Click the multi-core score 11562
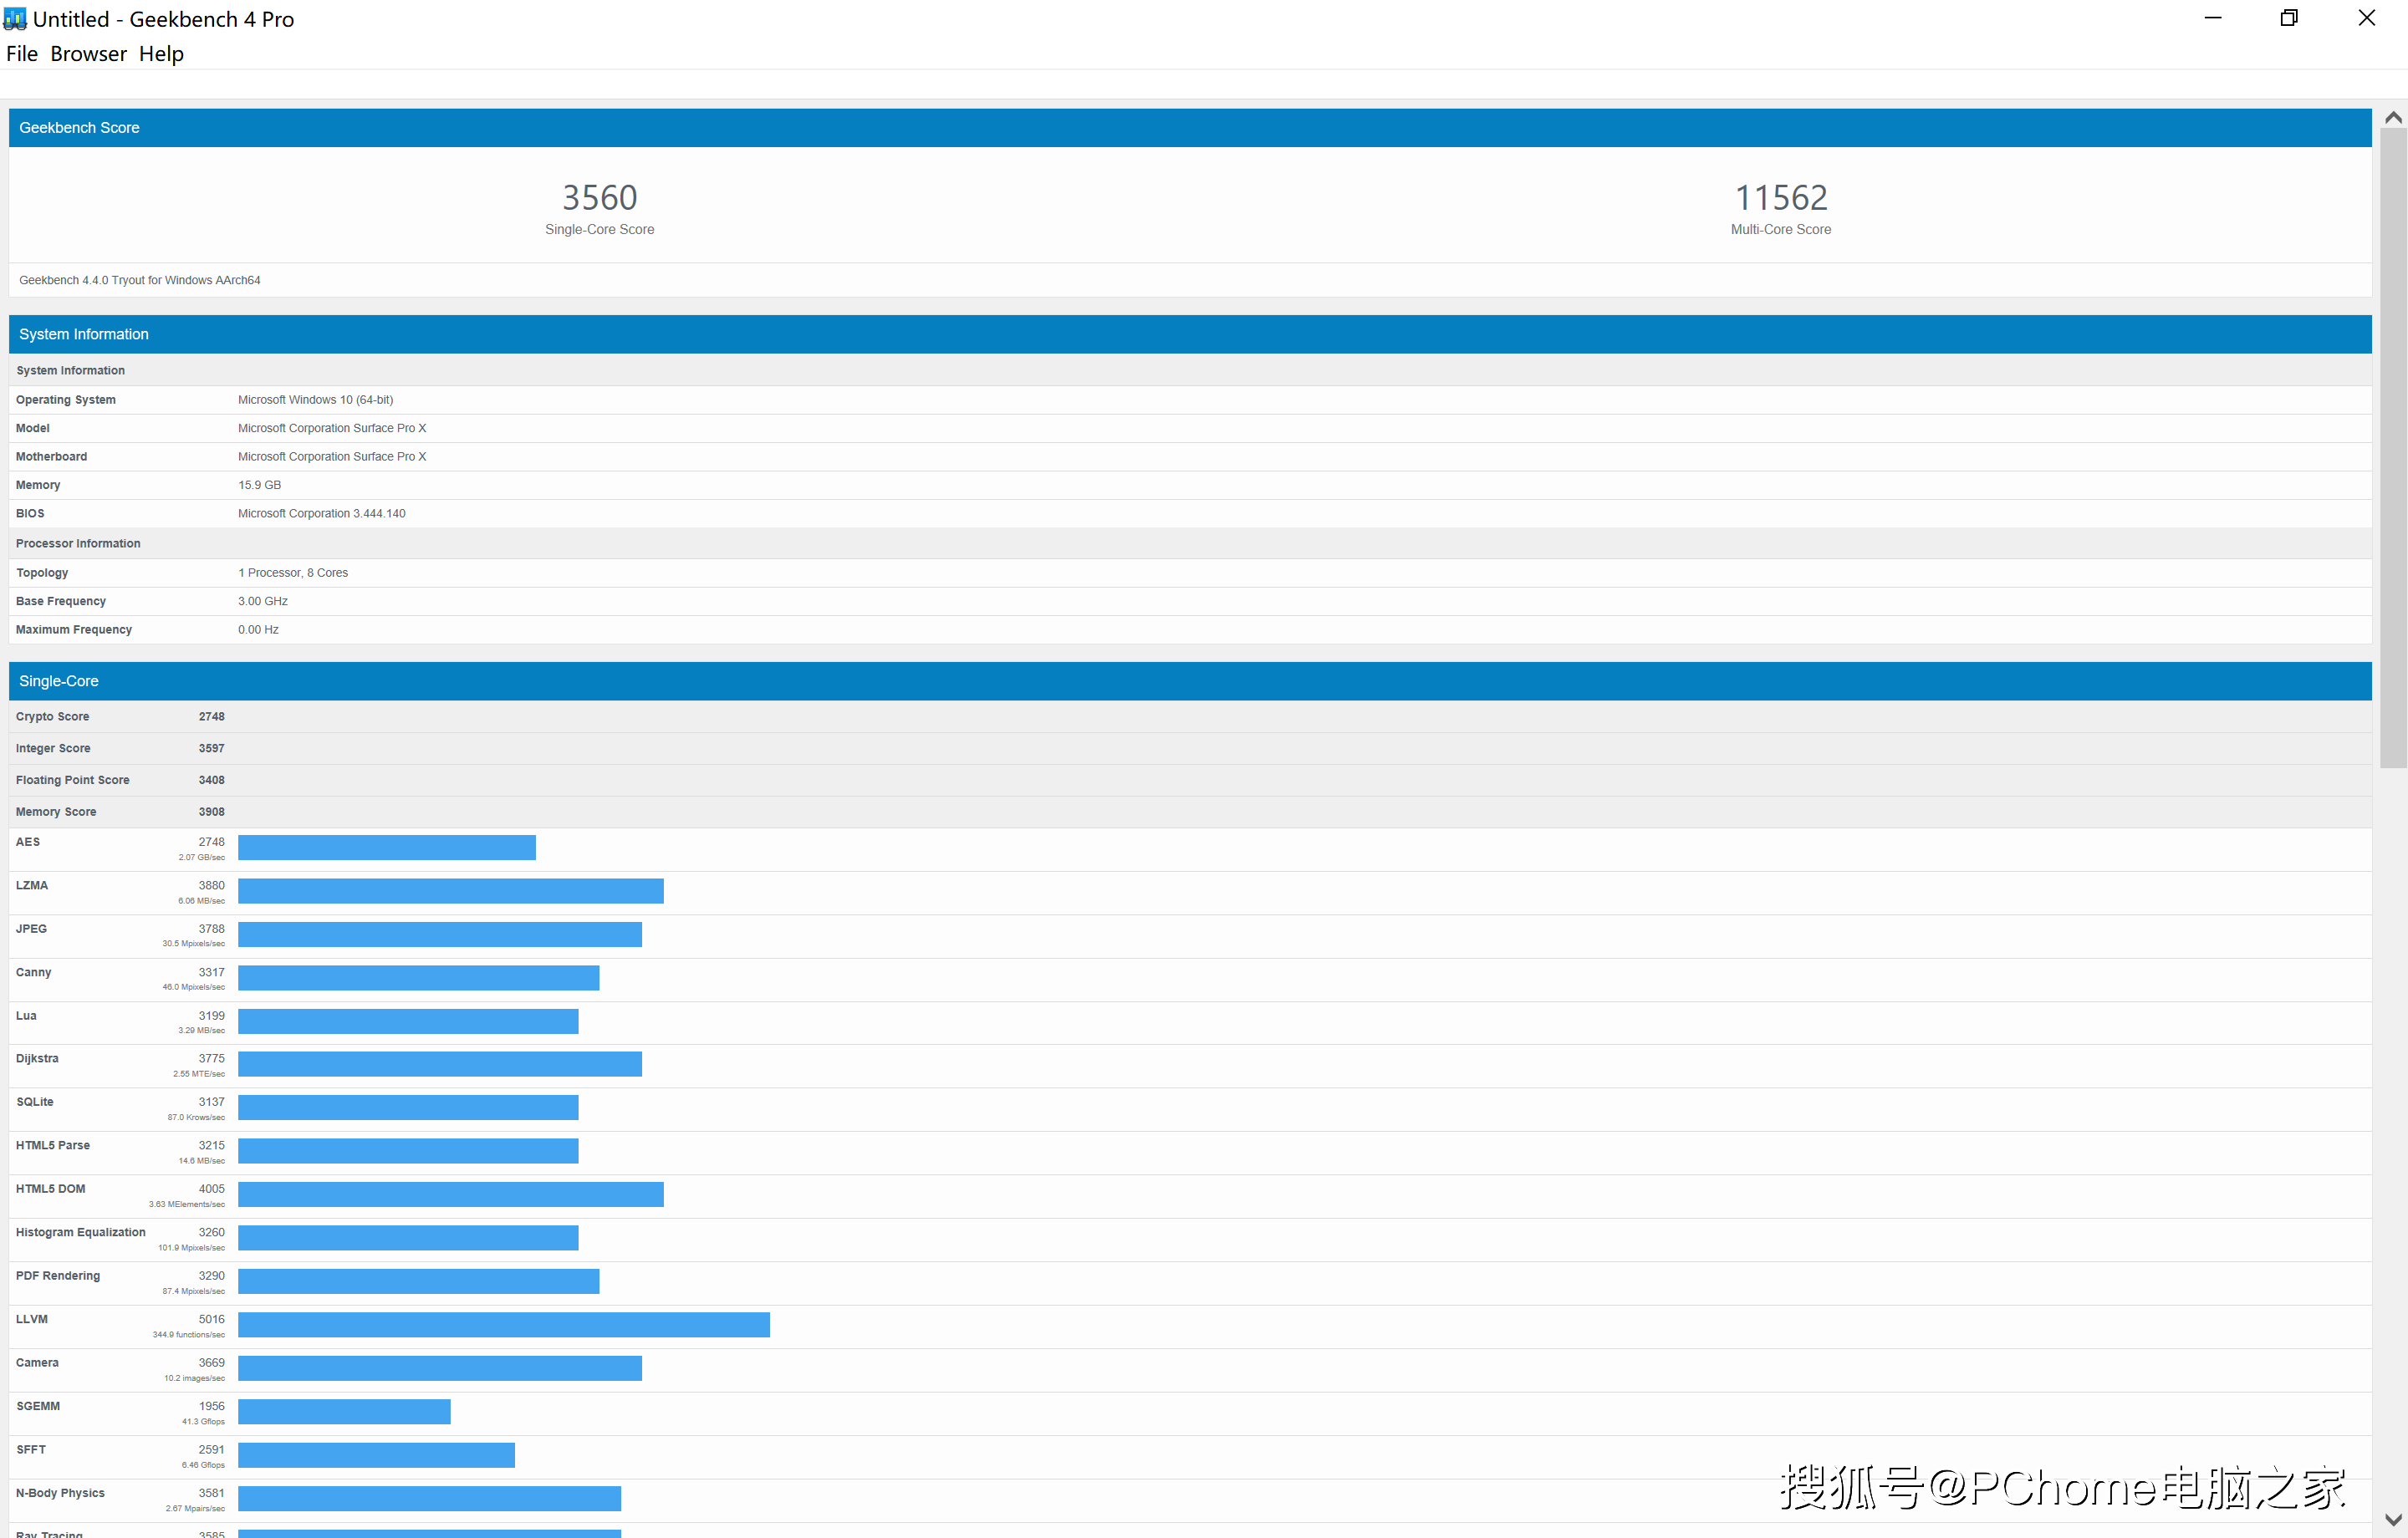Screen dimensions: 2408x1538 pyautogui.click(x=1781, y=198)
